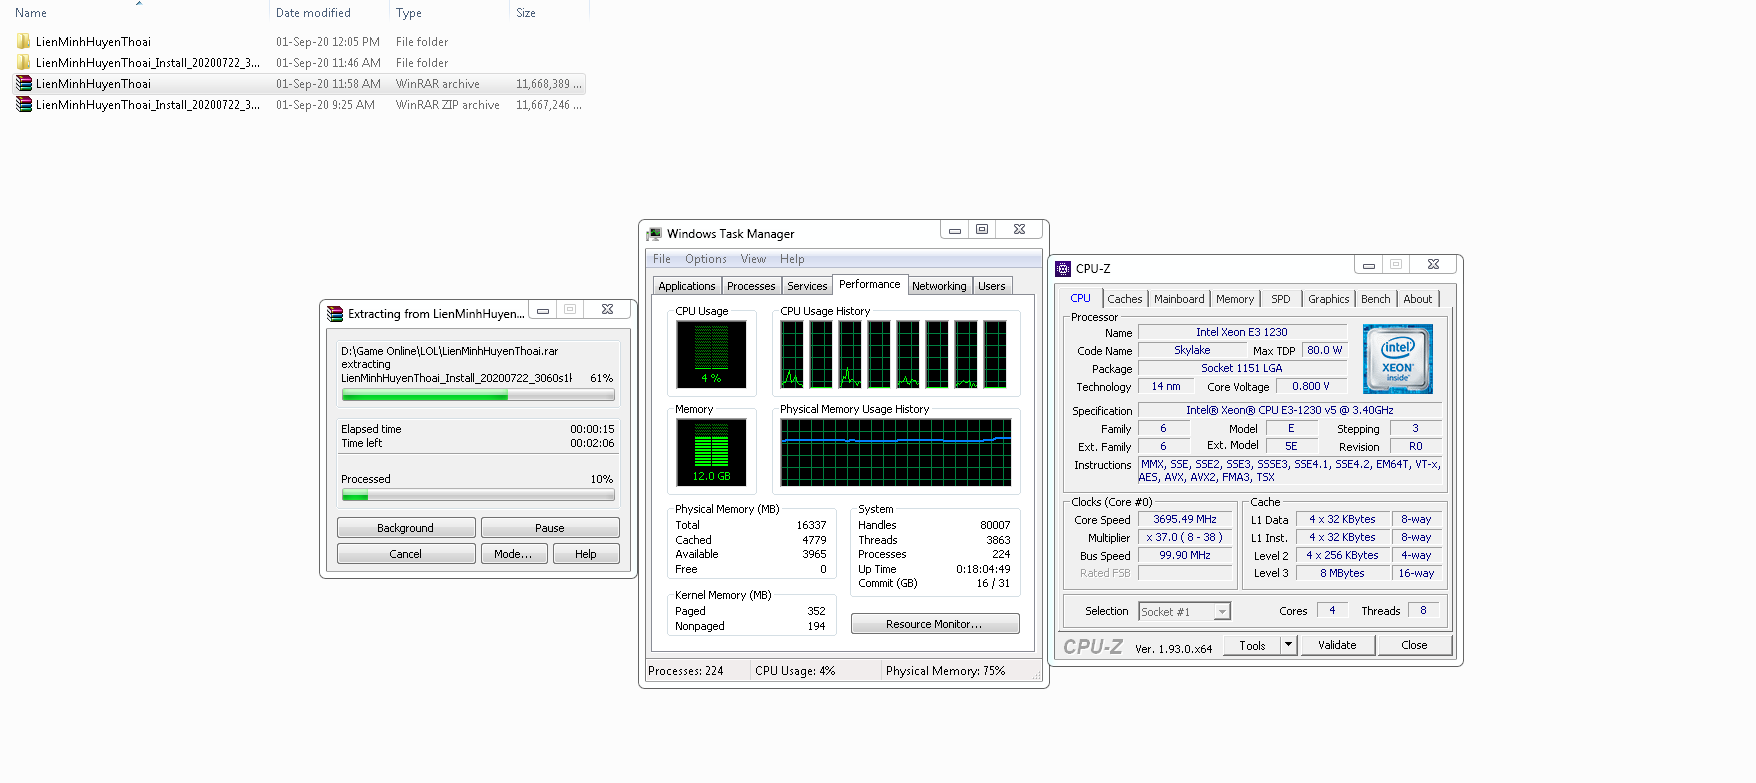The image size is (1756, 783).
Task: Switch to the Processes tab
Action: click(751, 286)
